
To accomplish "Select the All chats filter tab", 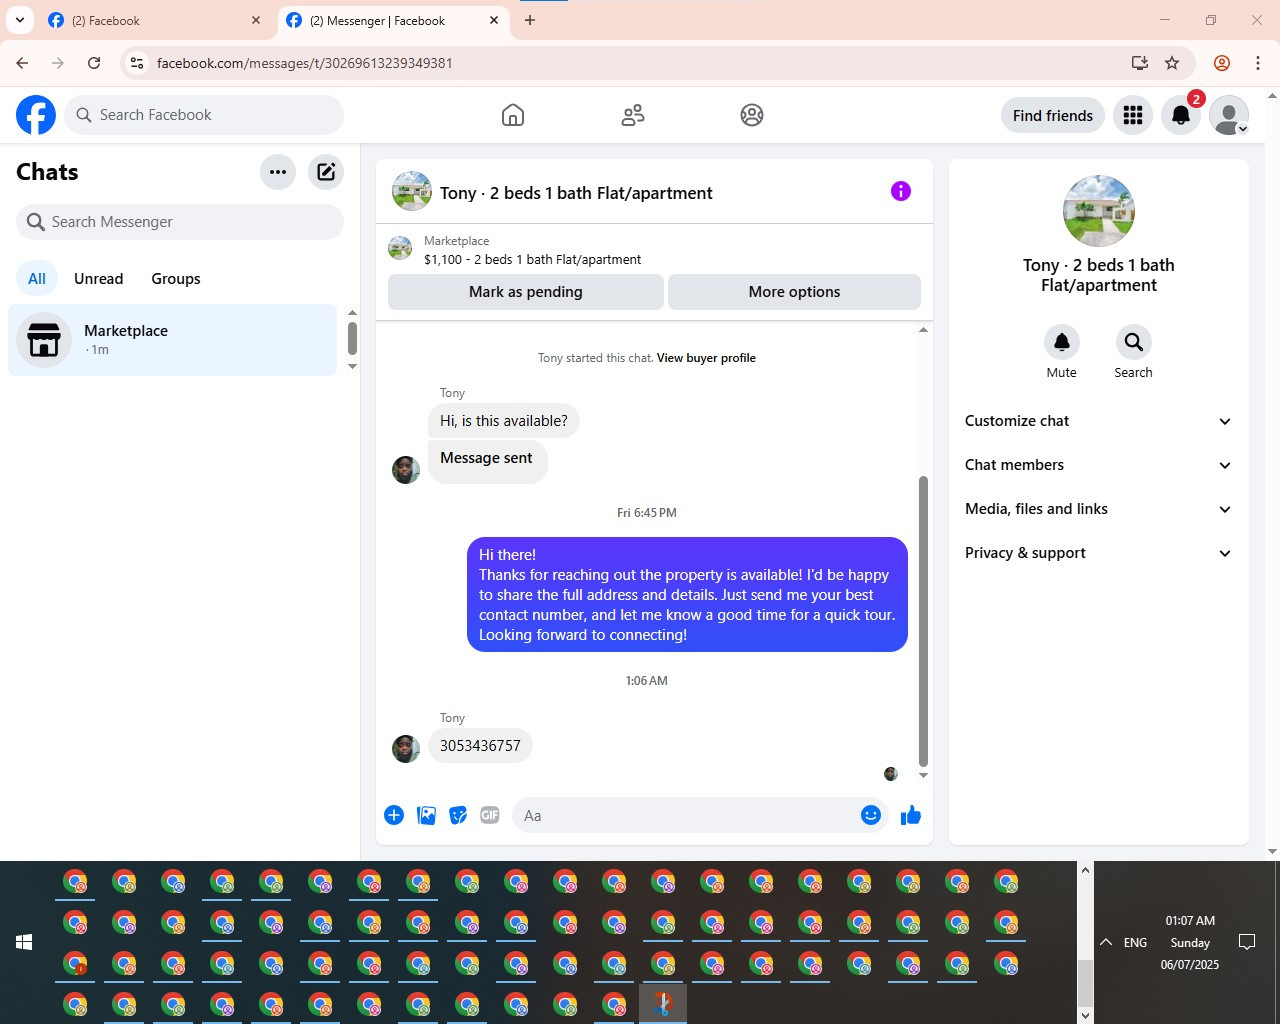I will click(x=37, y=279).
